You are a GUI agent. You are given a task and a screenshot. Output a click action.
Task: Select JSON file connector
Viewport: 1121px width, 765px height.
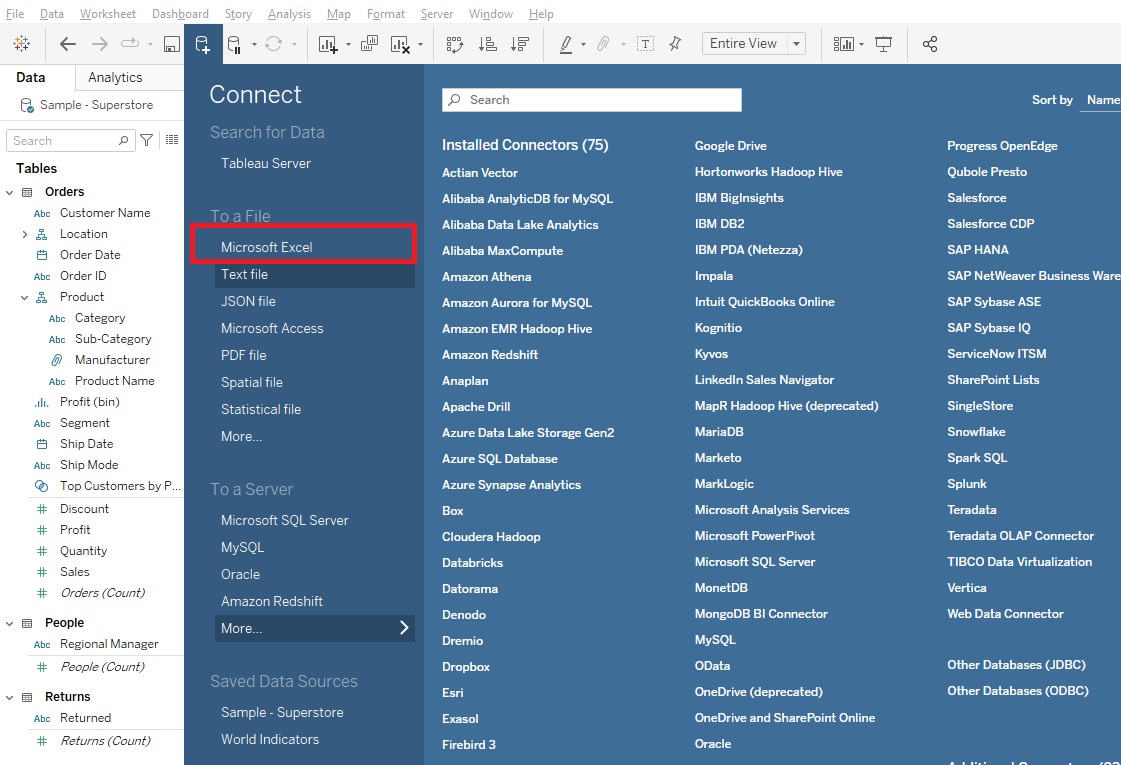248,302
